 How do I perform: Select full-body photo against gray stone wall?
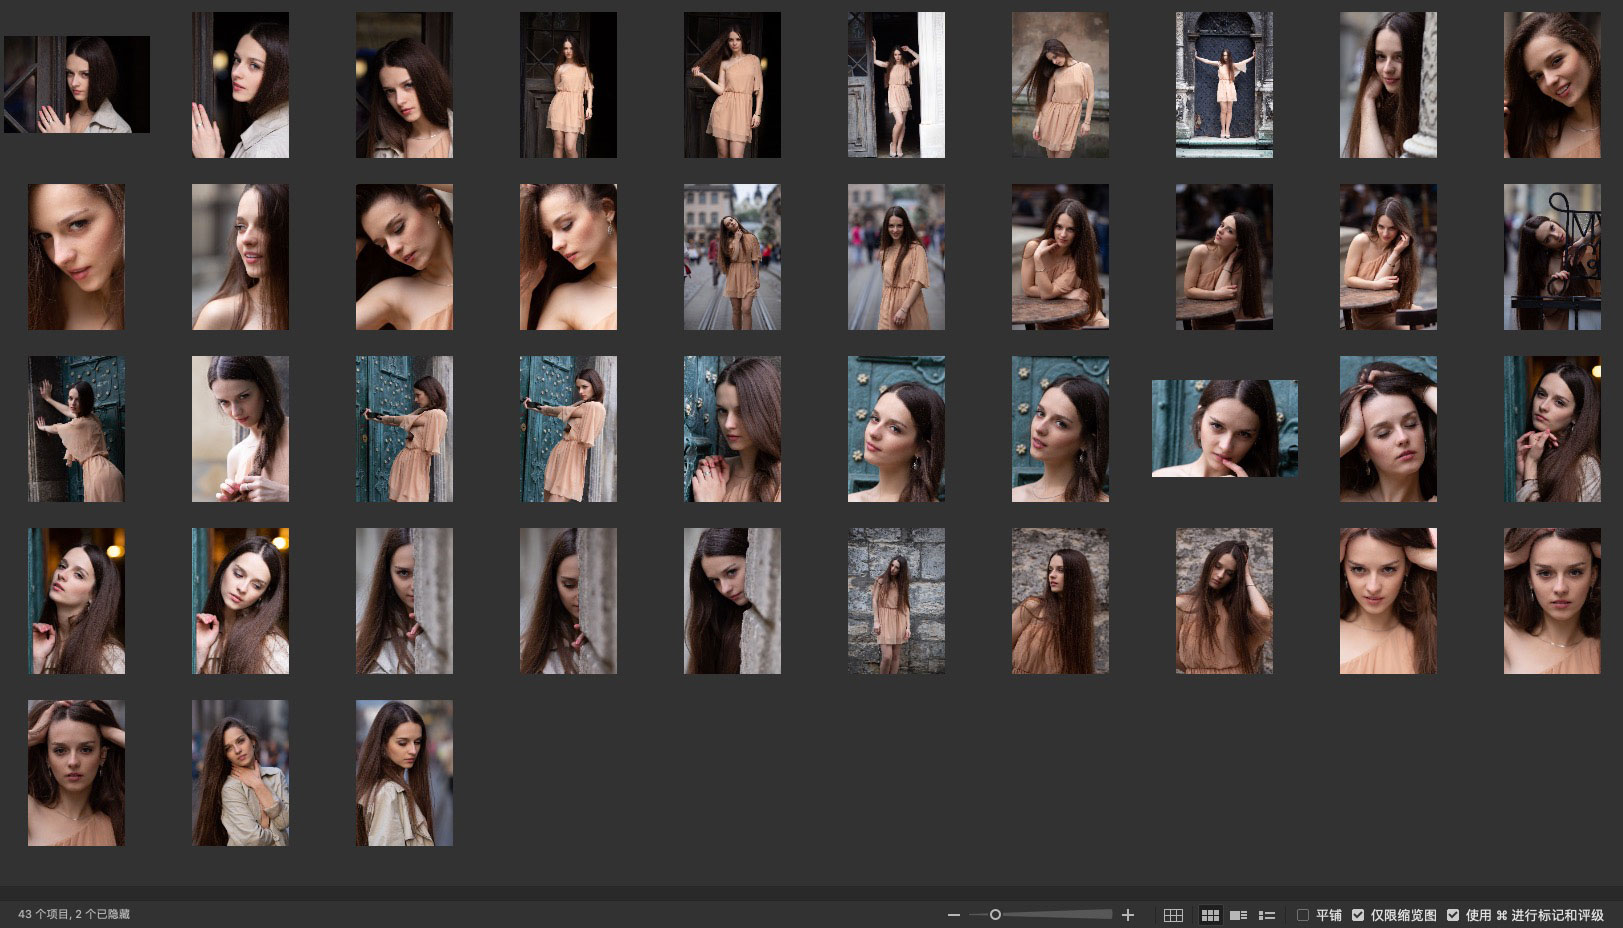(x=896, y=601)
